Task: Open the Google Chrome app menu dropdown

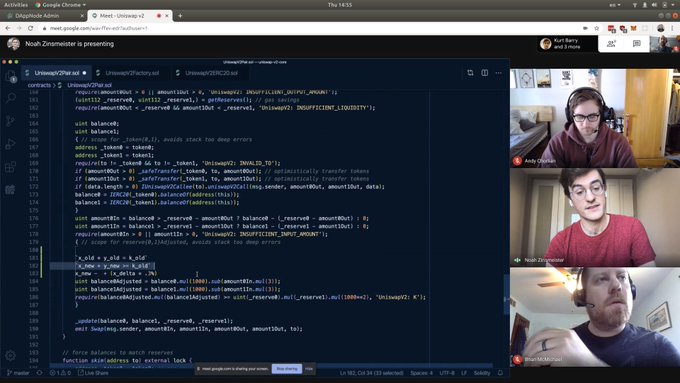Action: [x=60, y=5]
